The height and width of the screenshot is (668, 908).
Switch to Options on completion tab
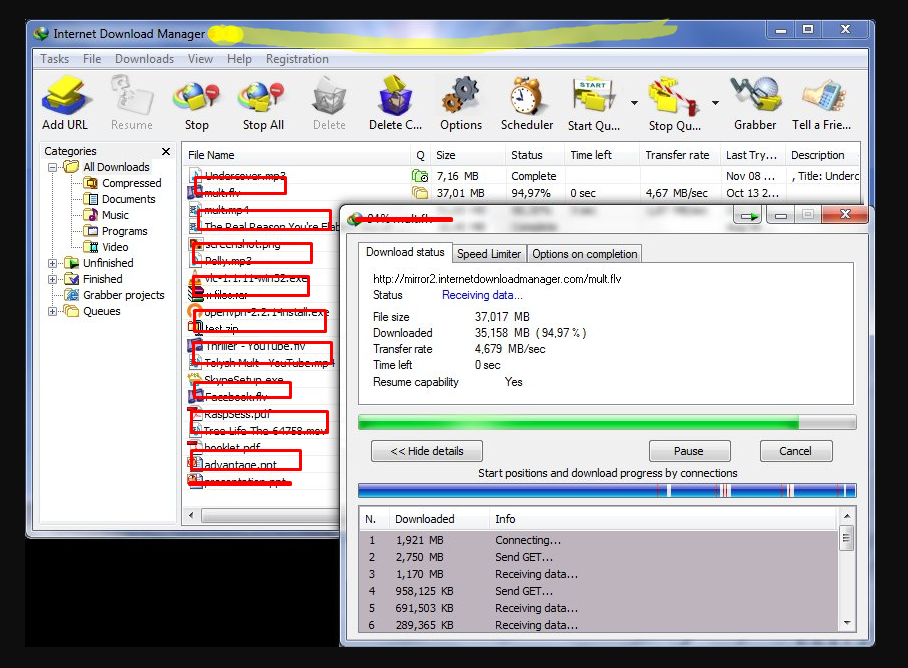click(x=584, y=254)
